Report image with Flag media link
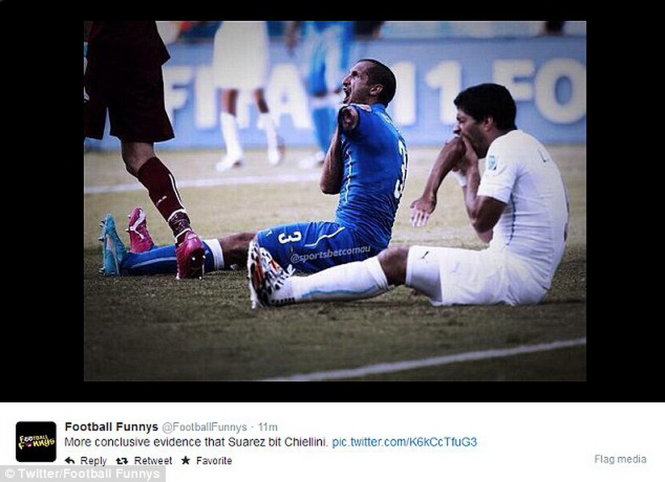665x482 pixels. click(x=620, y=459)
